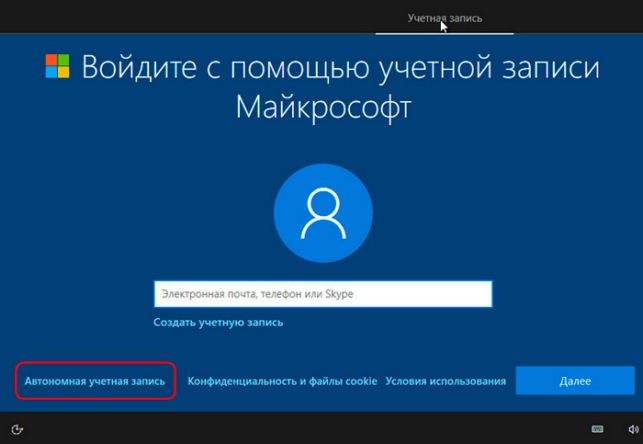Click the user avatar circle

323,213
